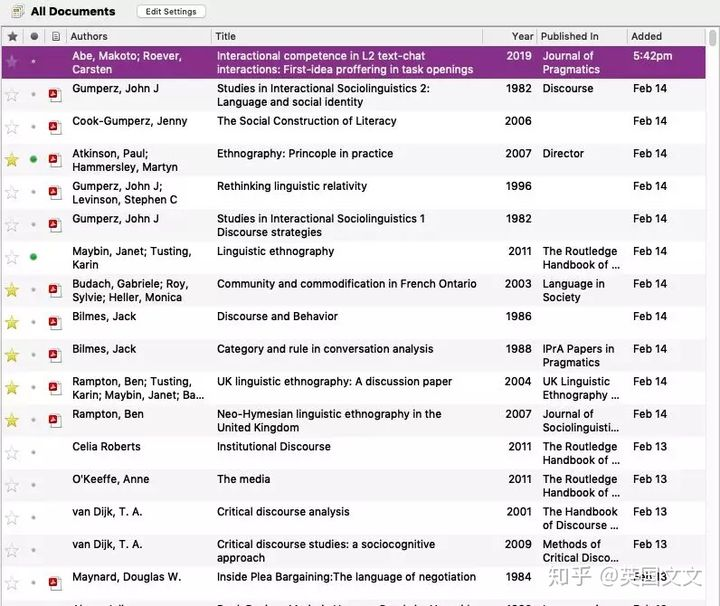Select title 'Linguistic ethnography'
The image size is (720, 606).
(276, 251)
